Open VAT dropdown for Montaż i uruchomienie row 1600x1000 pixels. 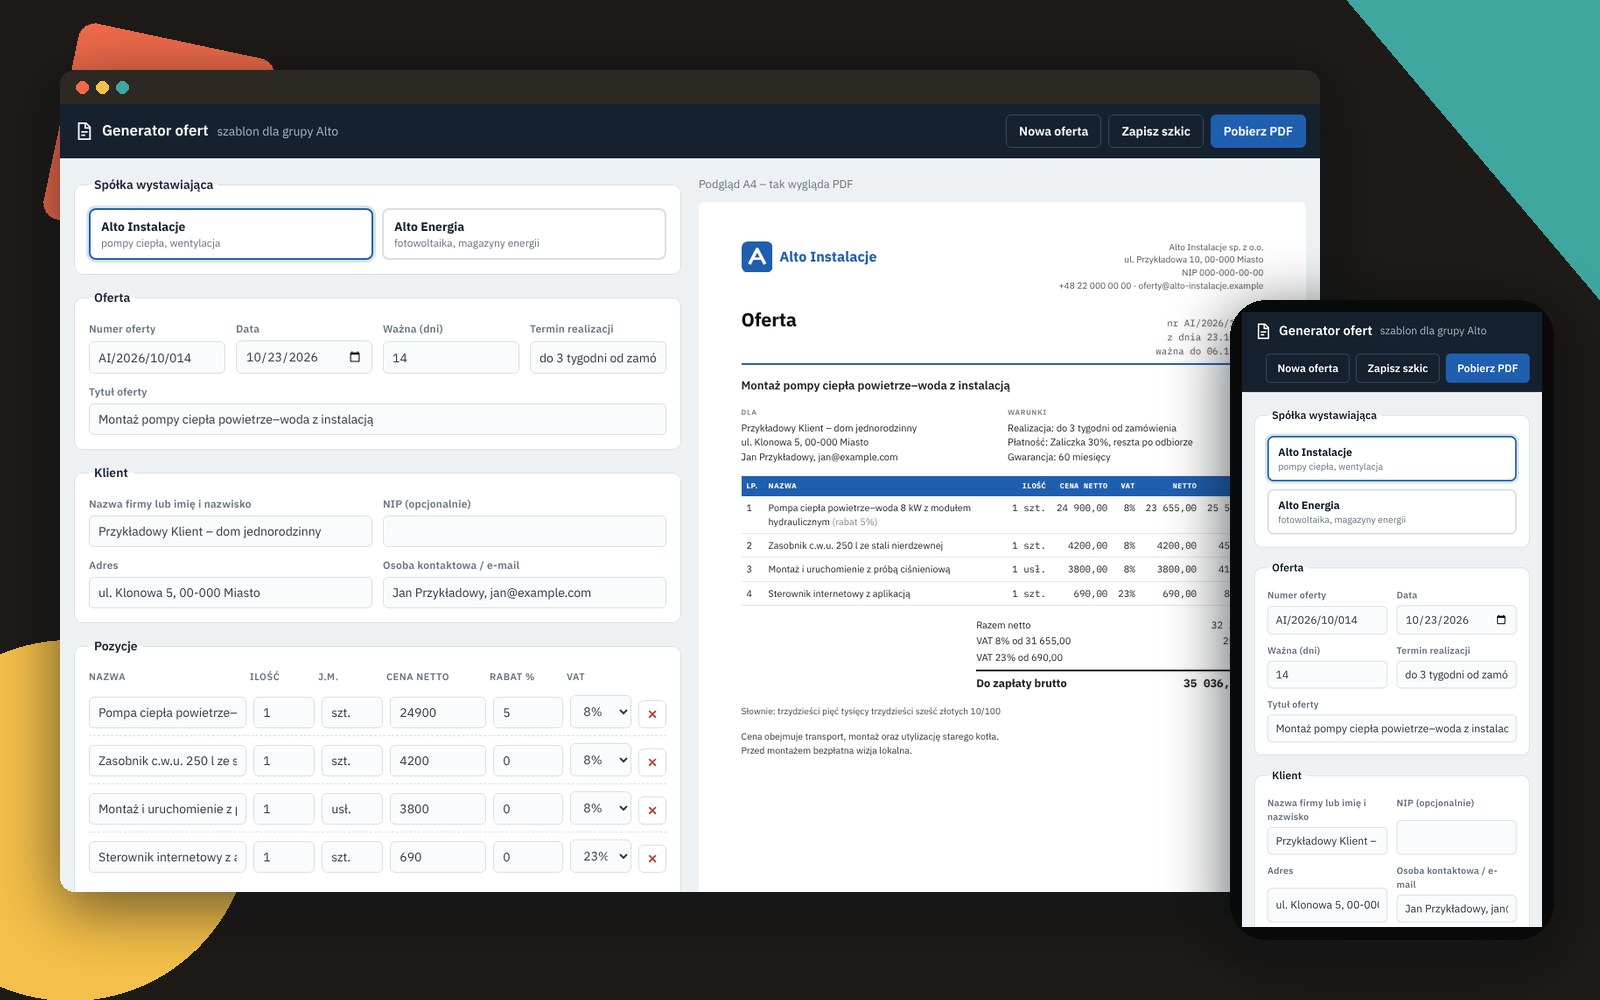coord(601,808)
